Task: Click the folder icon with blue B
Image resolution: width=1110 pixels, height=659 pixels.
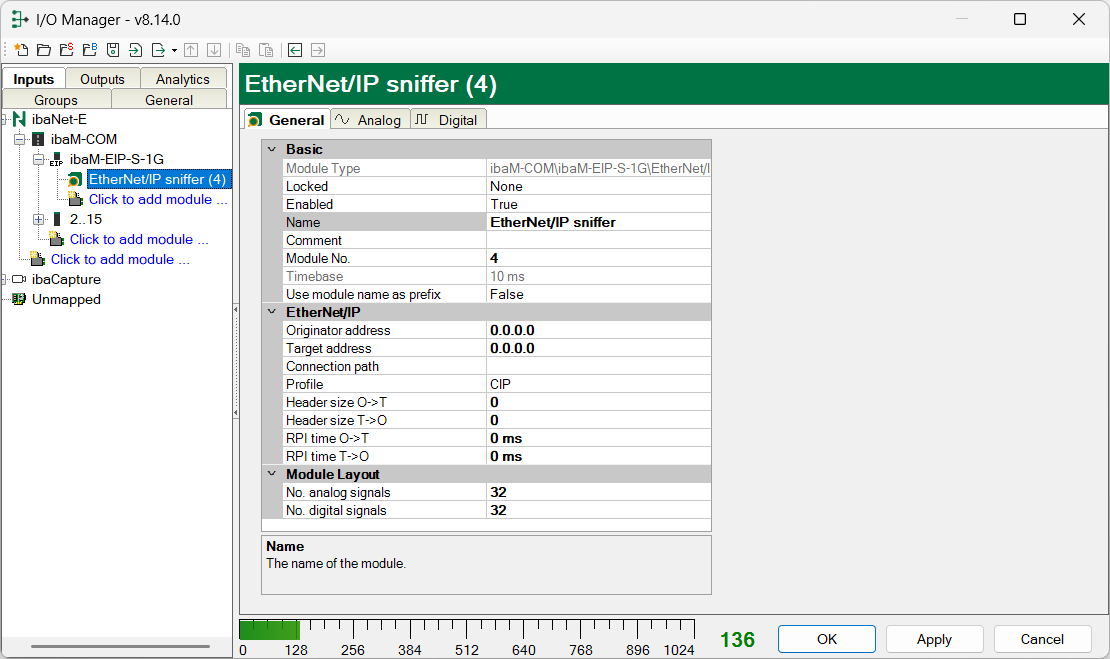Action: [x=90, y=50]
